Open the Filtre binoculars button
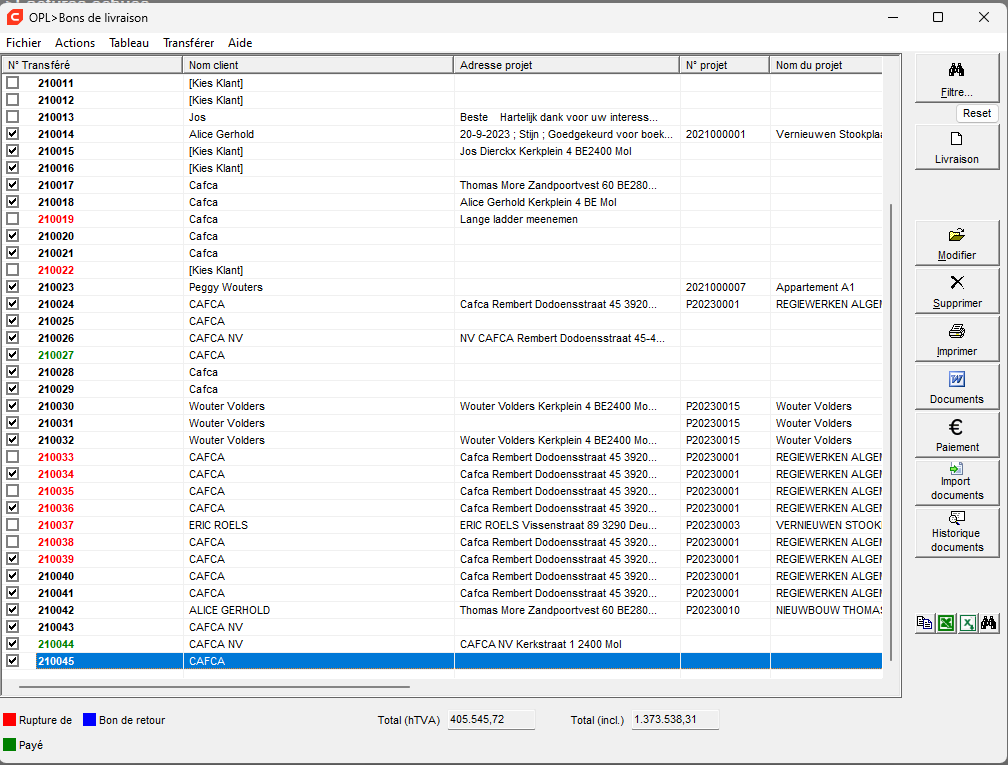 pyautogui.click(x=957, y=79)
